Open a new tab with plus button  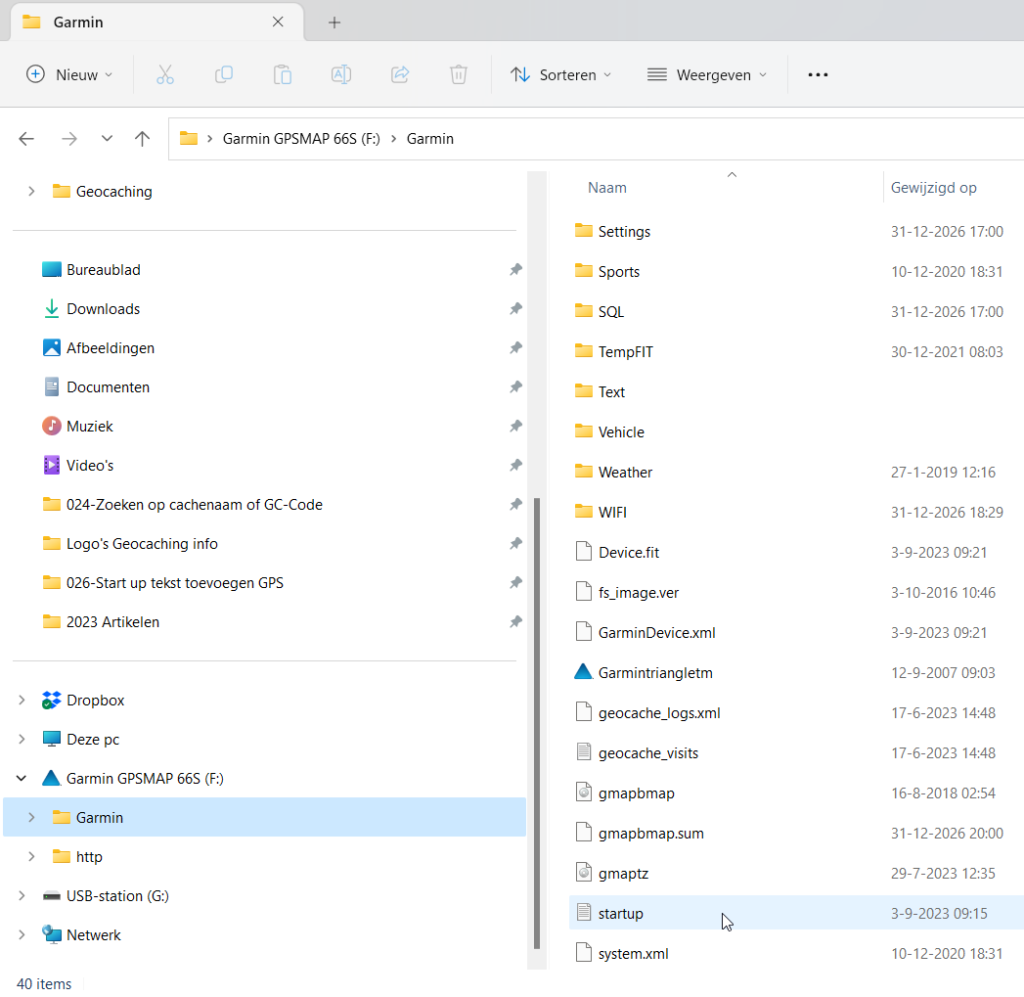tap(335, 22)
